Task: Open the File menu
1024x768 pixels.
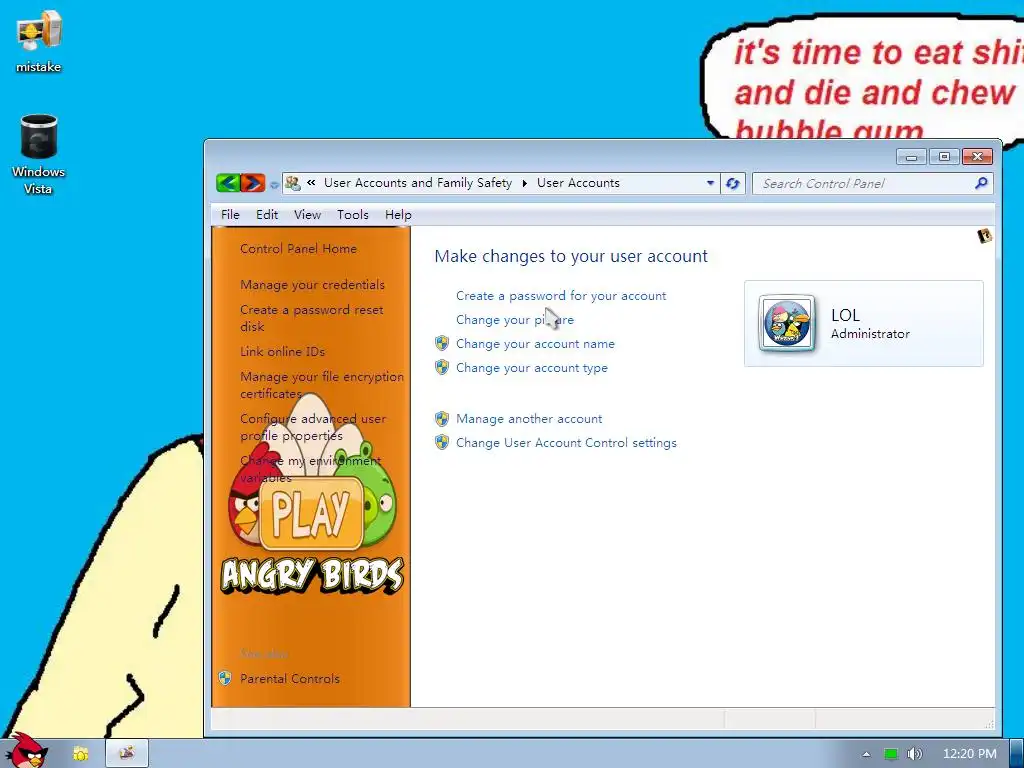Action: pyautogui.click(x=230, y=214)
